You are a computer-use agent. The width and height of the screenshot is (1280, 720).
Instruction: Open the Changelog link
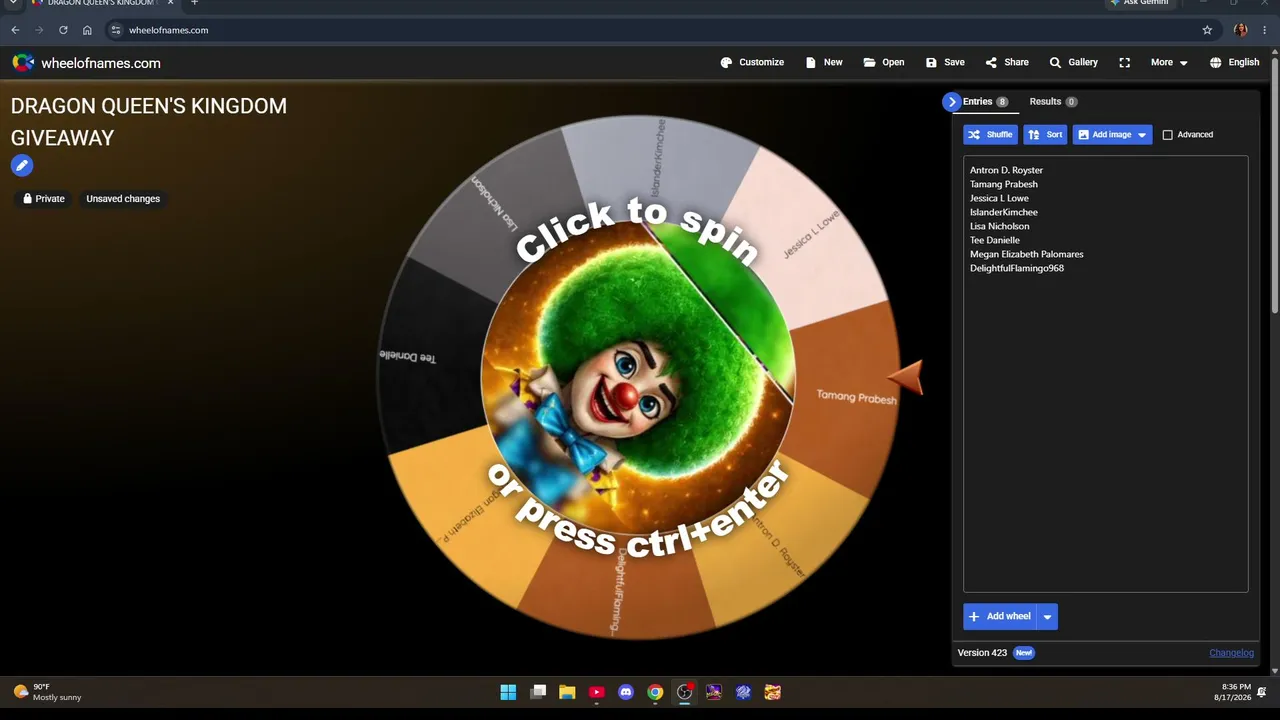click(x=1231, y=653)
